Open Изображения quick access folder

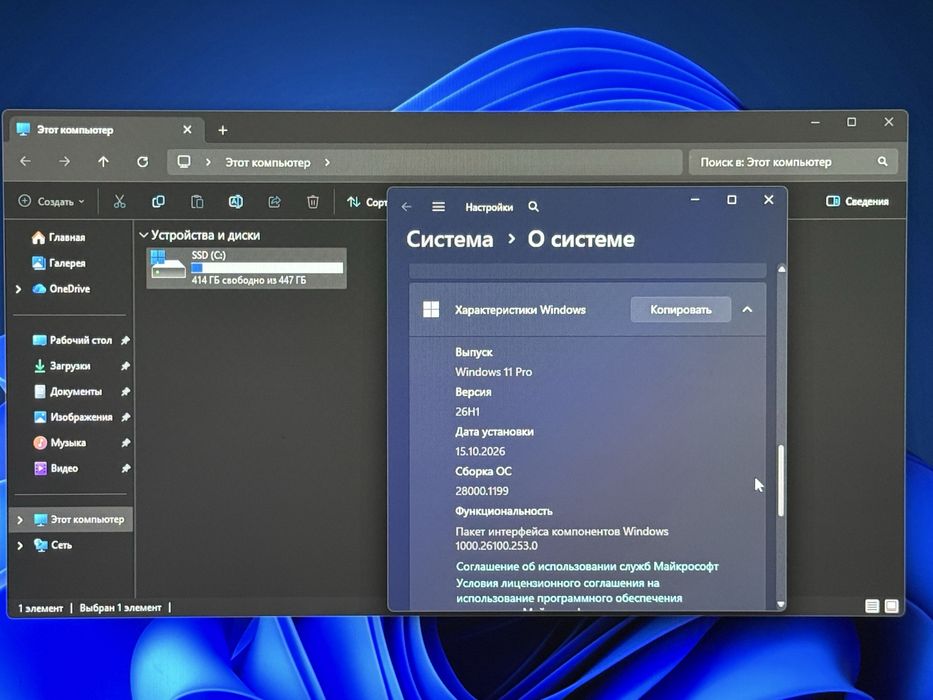[73, 417]
